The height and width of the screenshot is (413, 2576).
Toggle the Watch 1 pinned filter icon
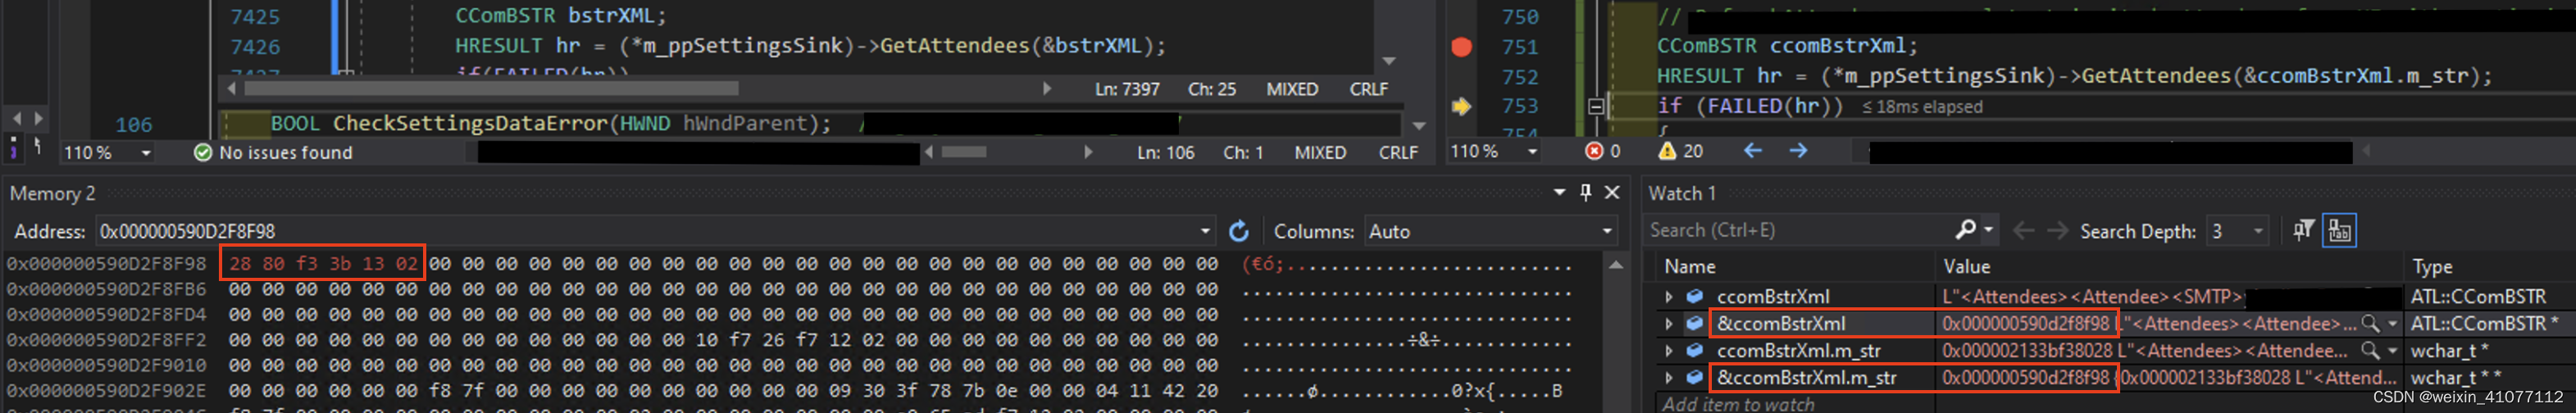(2303, 231)
